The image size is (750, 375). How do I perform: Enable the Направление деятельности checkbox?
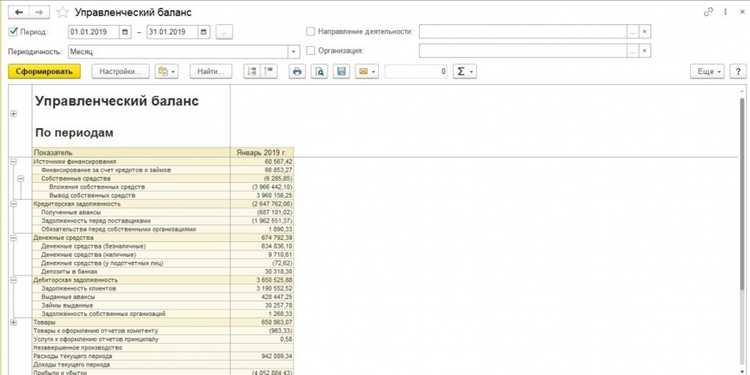(310, 32)
